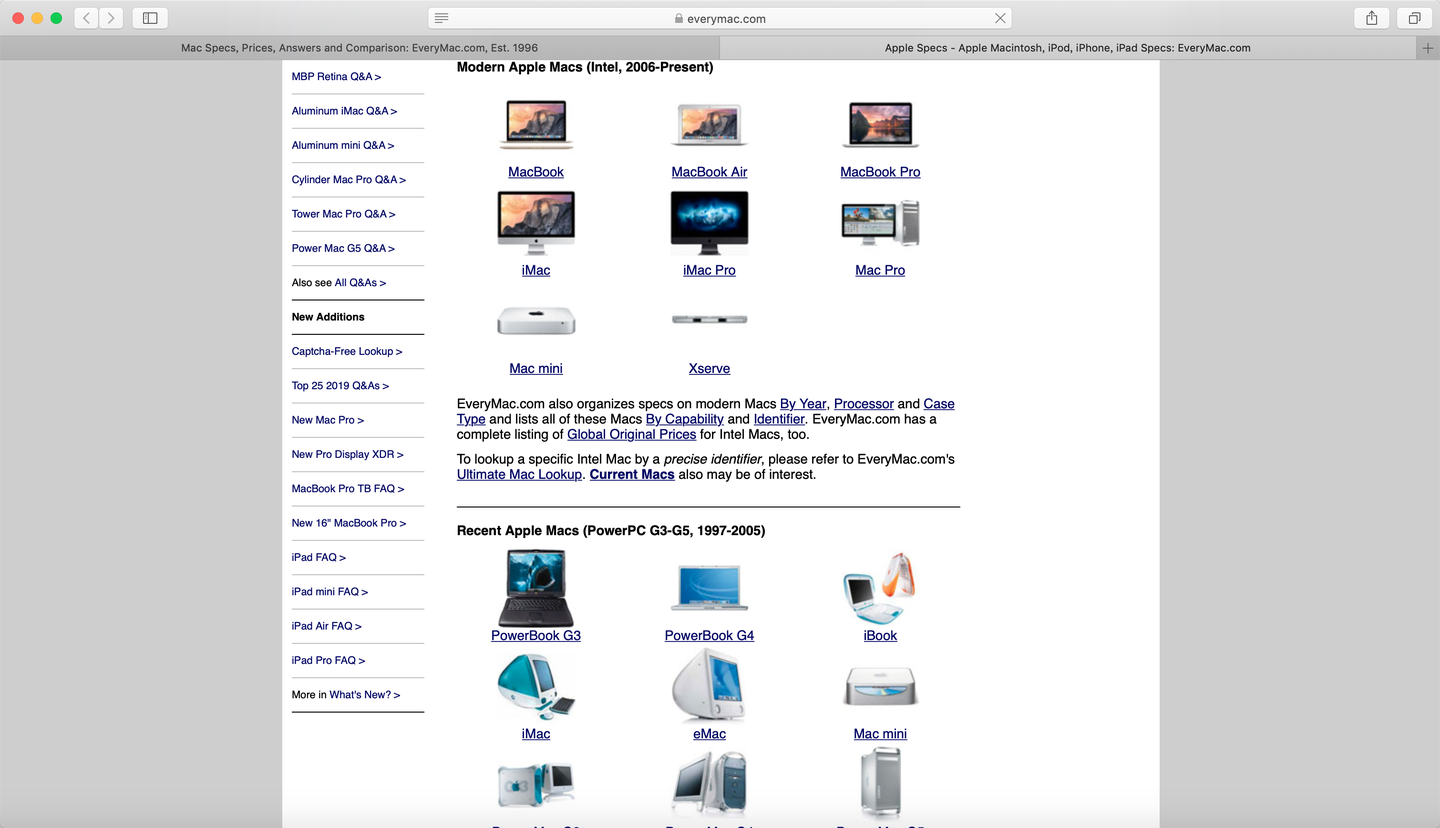The image size is (1440, 828).
Task: Open the Identifier link
Action: pyautogui.click(x=779, y=419)
